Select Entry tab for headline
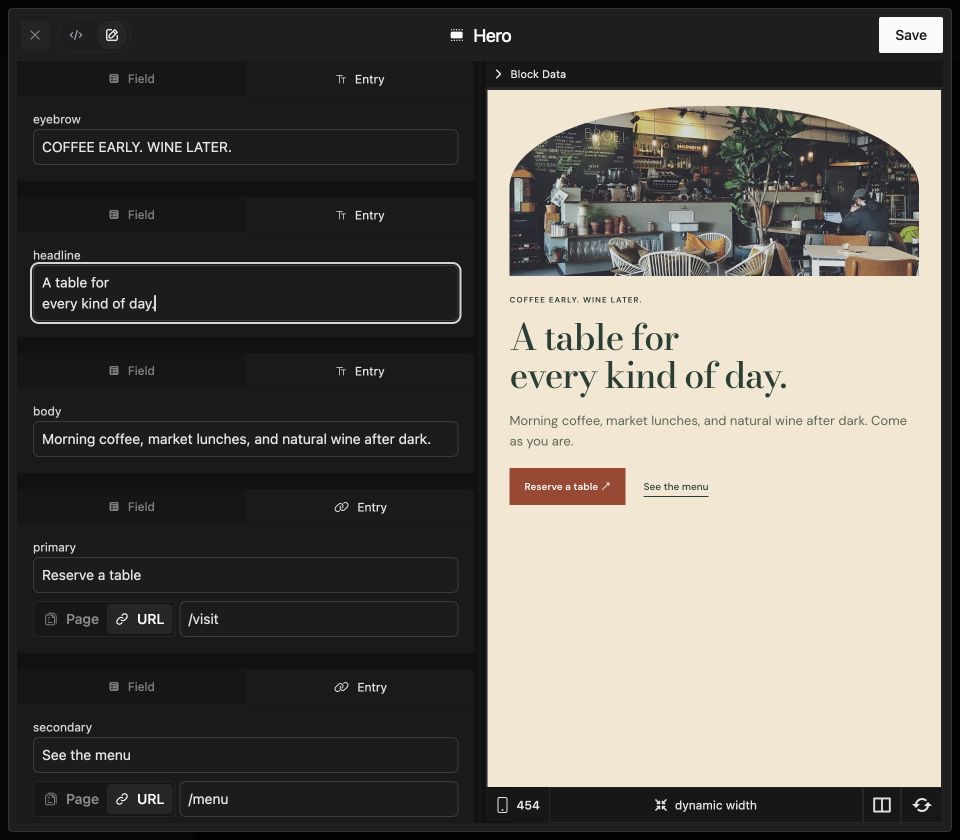 (360, 215)
